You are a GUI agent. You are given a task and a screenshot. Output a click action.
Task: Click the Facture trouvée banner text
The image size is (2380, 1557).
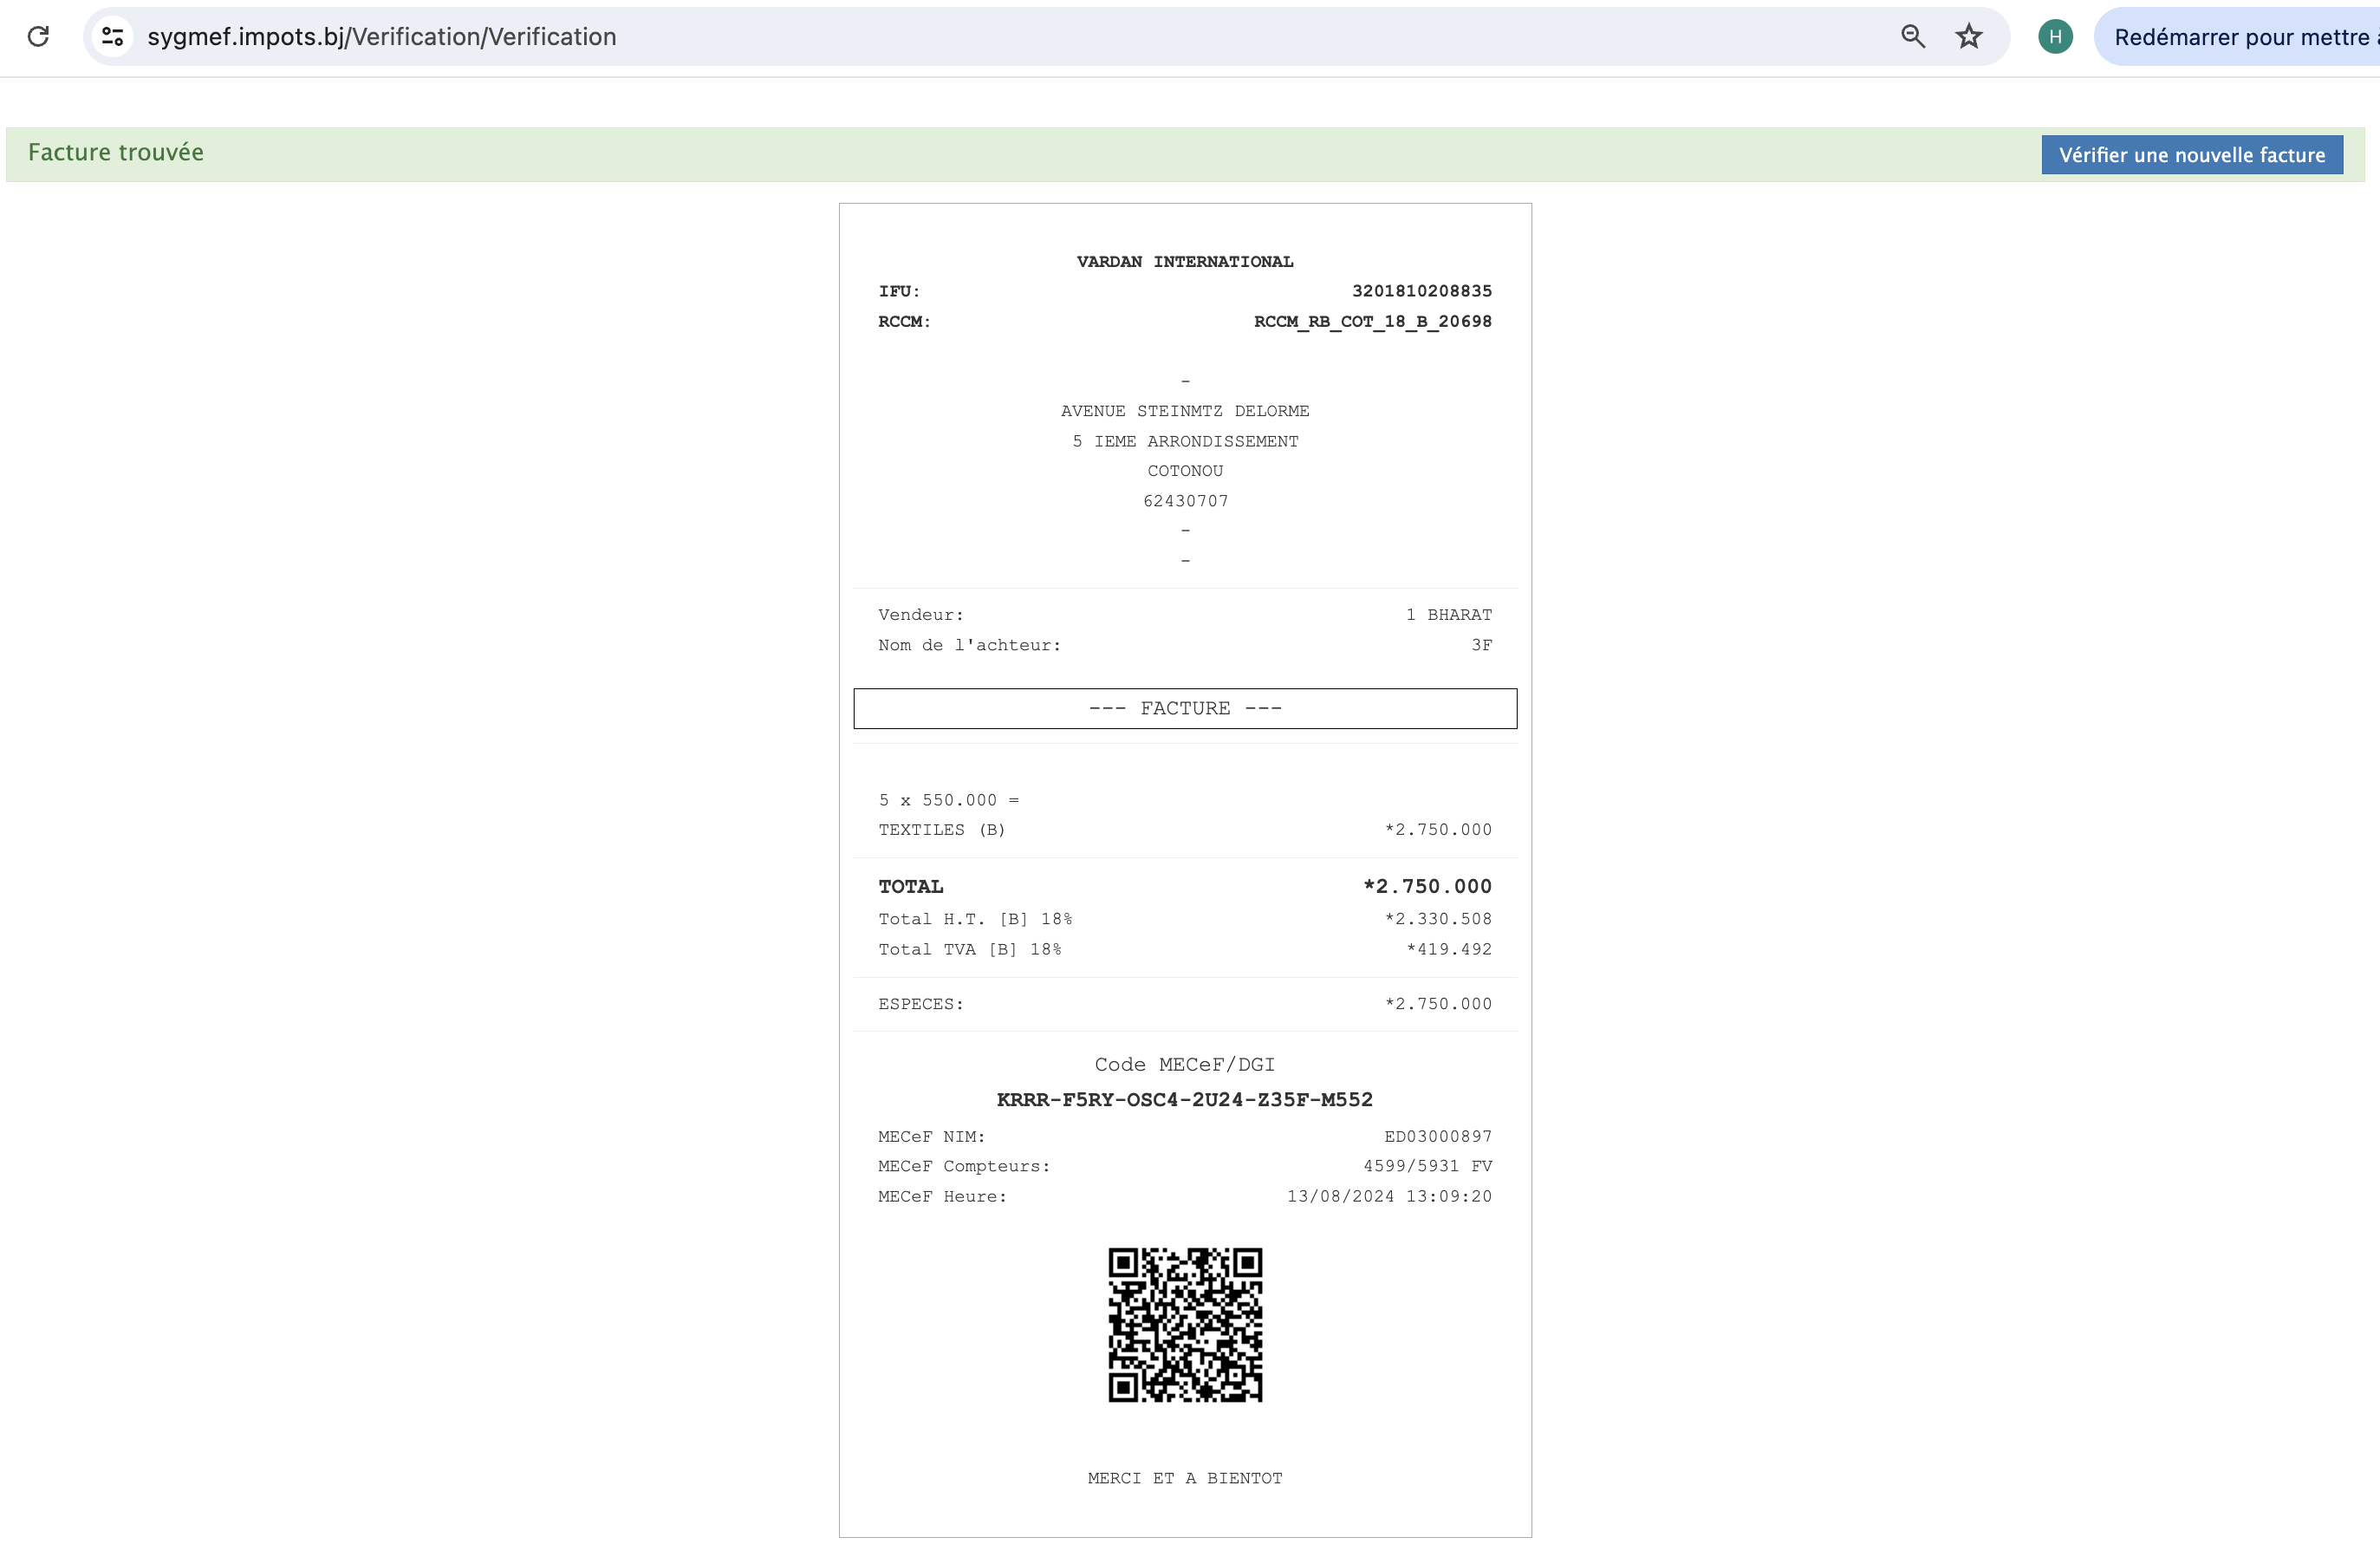116,152
